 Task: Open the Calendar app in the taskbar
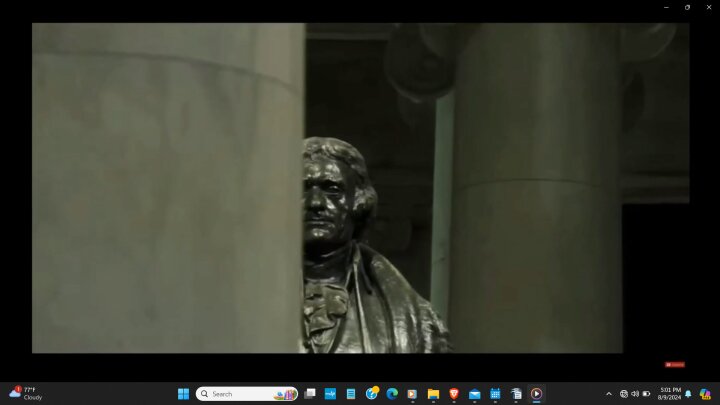[x=495, y=394]
